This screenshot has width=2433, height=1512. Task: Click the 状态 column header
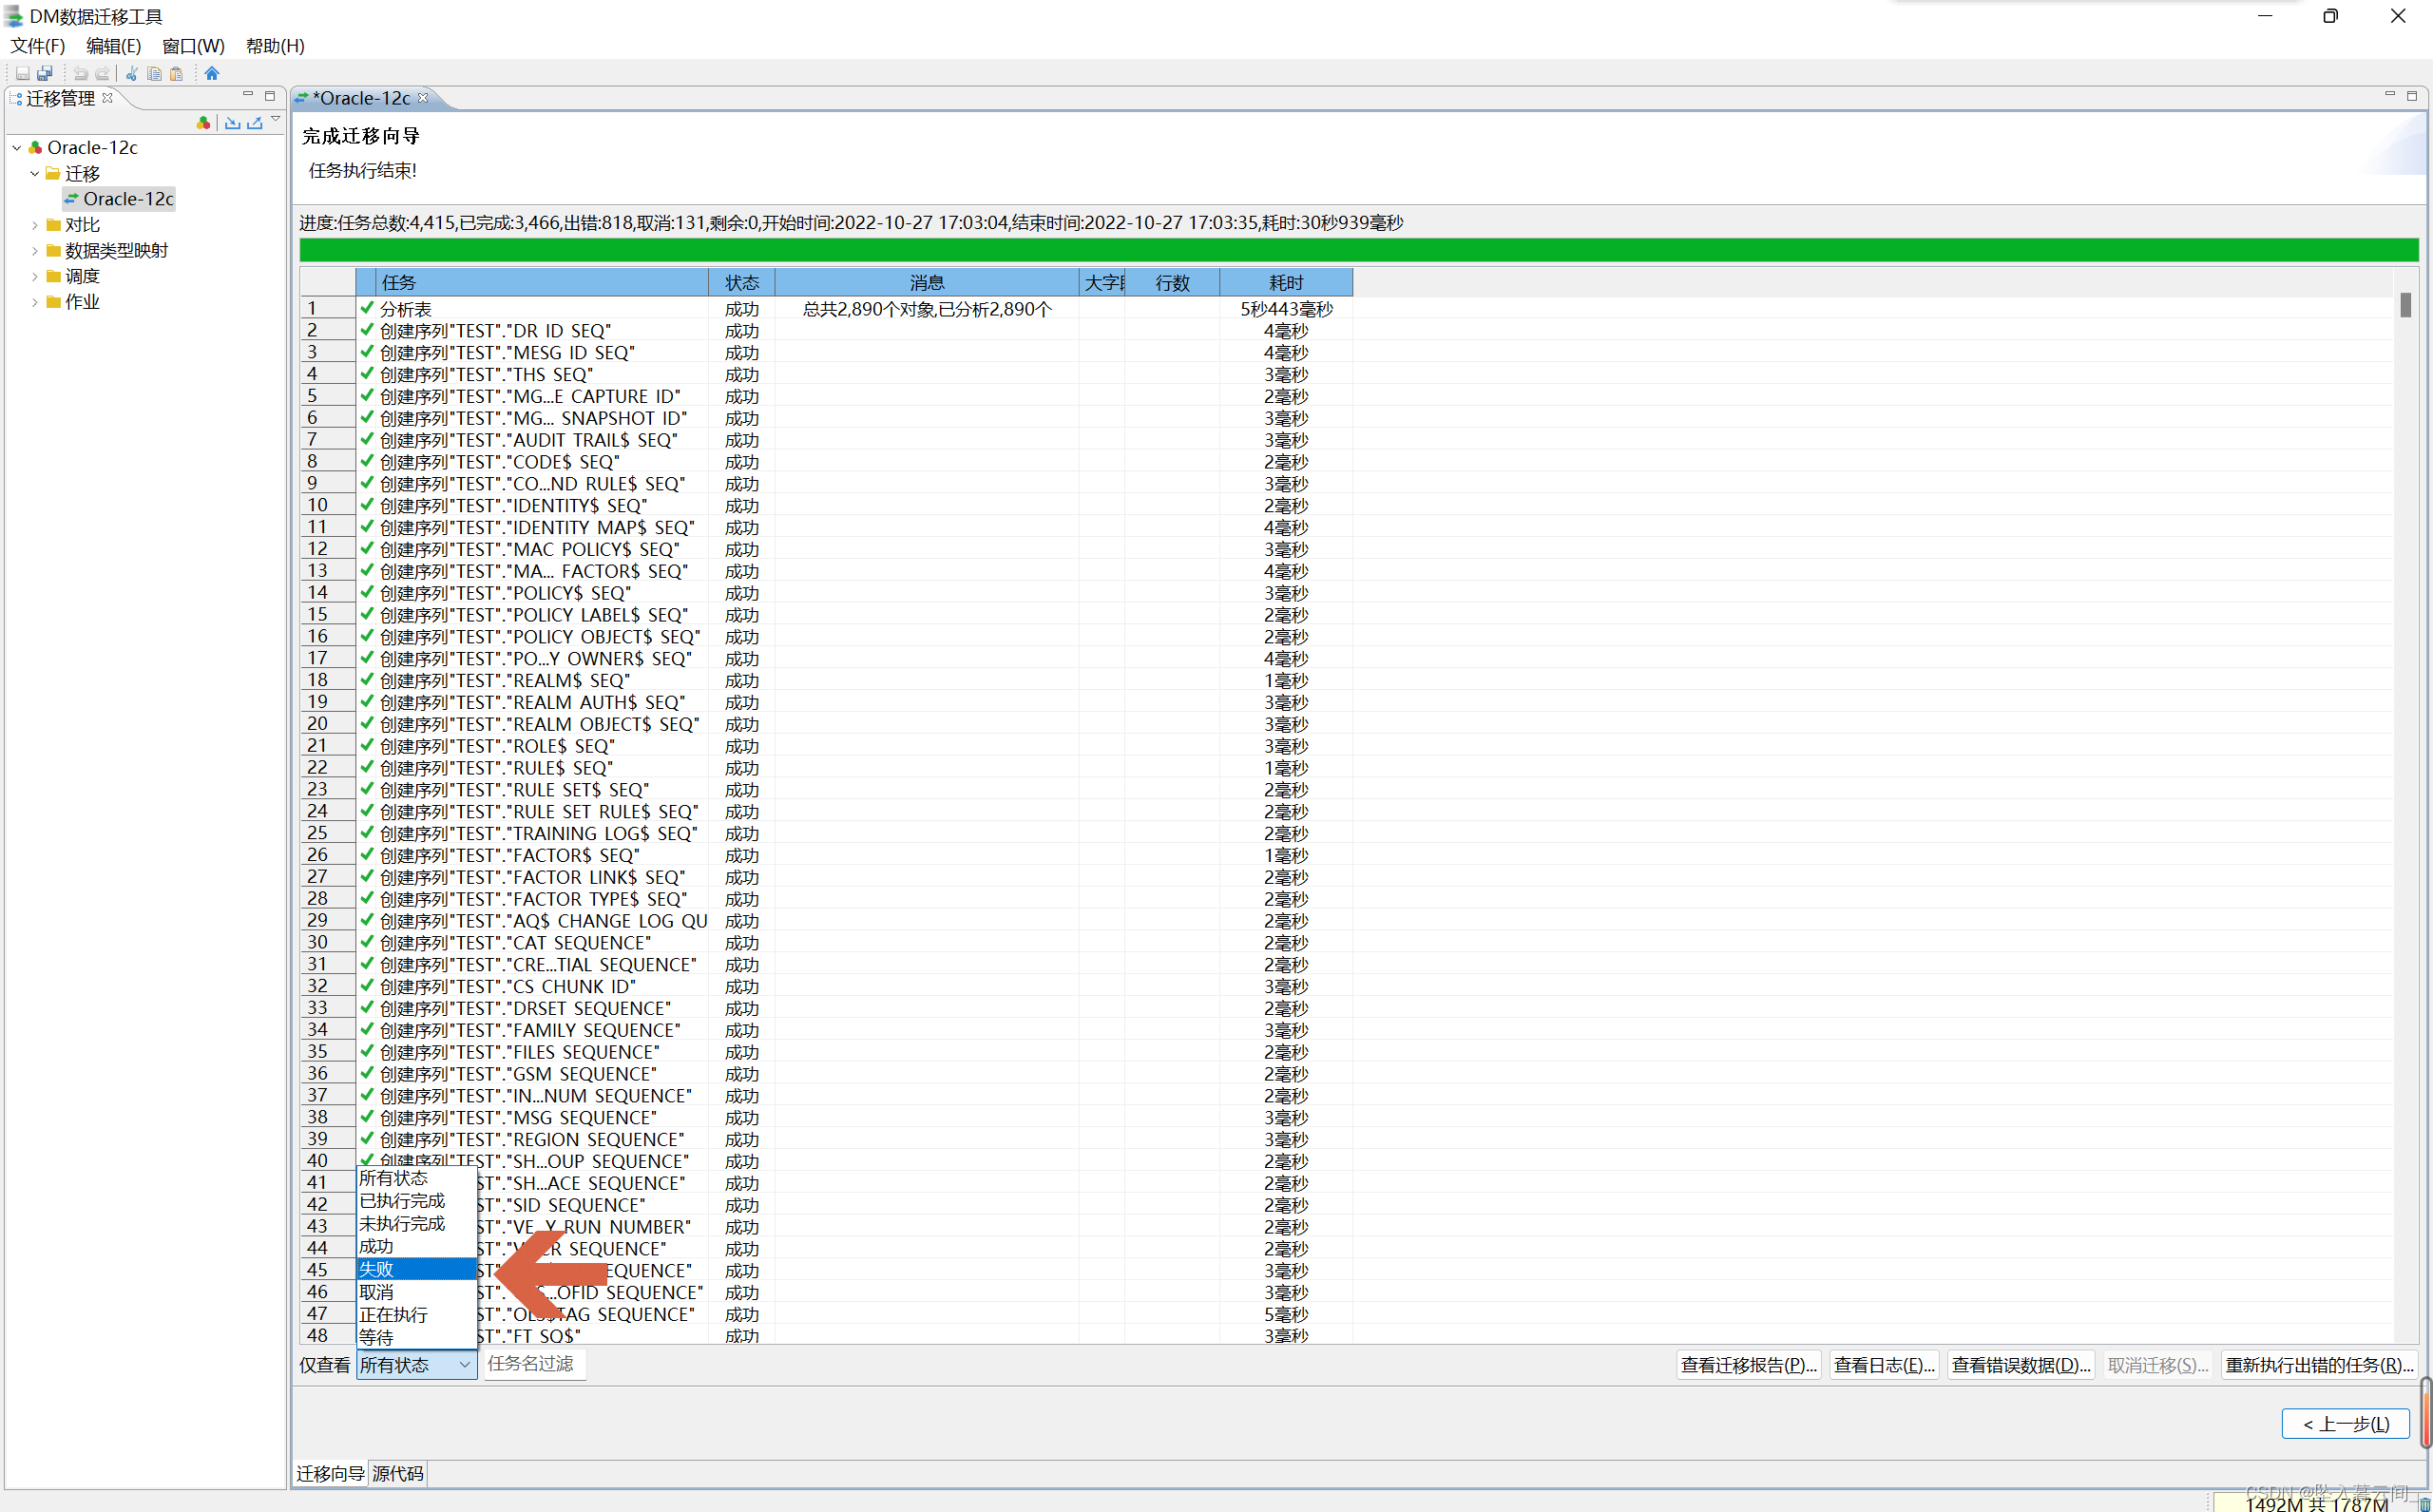[742, 283]
